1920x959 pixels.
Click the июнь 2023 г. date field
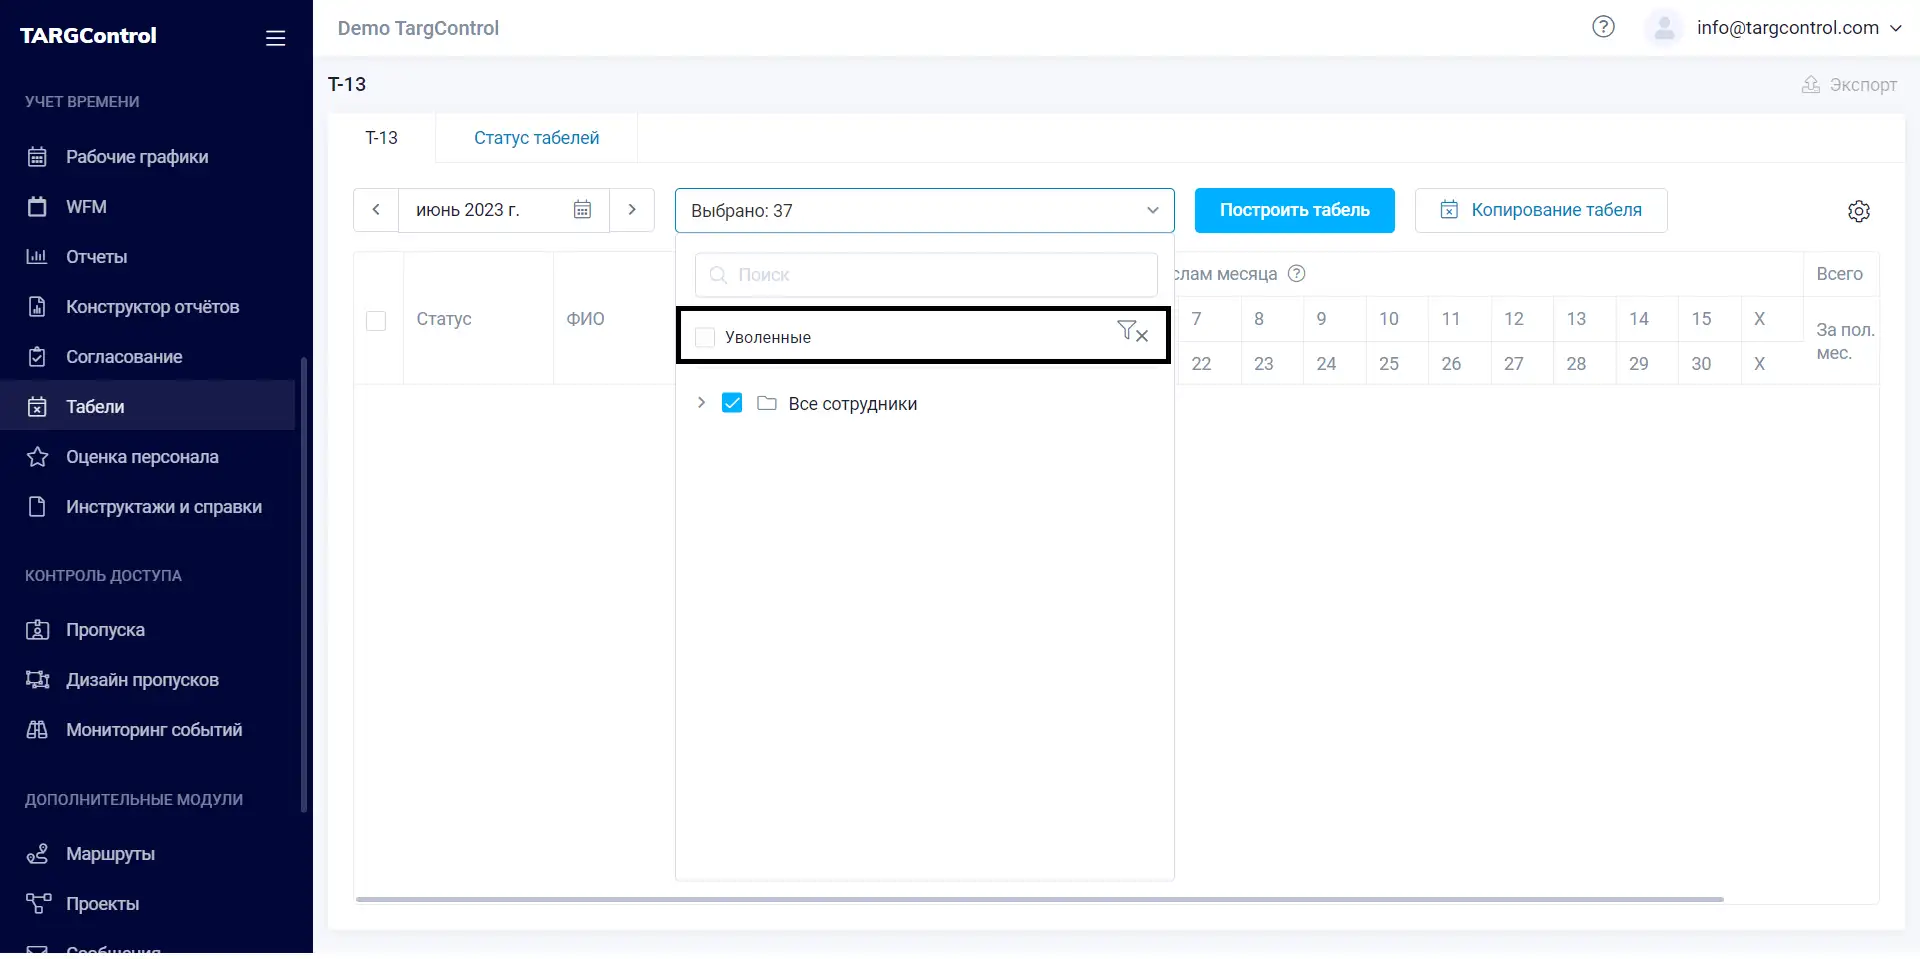tap(504, 210)
